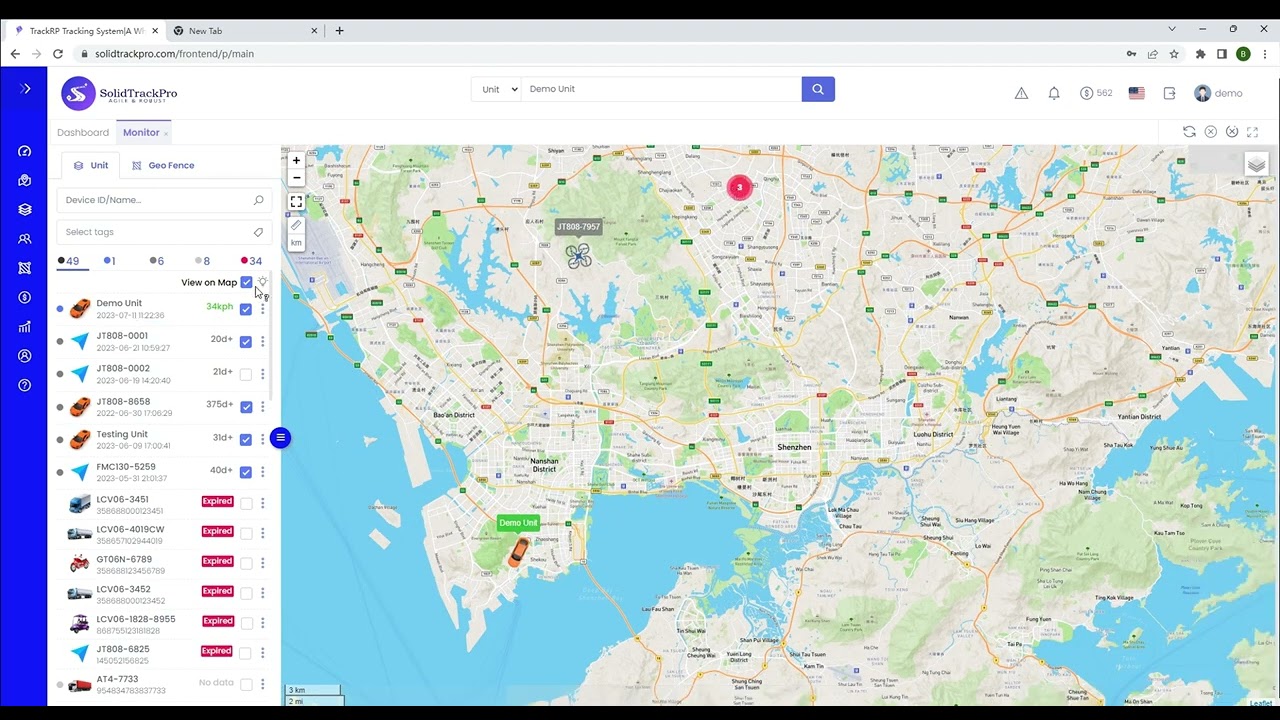Viewport: 1280px width, 720px height.
Task: Click the refresh tabs icon above map
Action: coord(1189,132)
